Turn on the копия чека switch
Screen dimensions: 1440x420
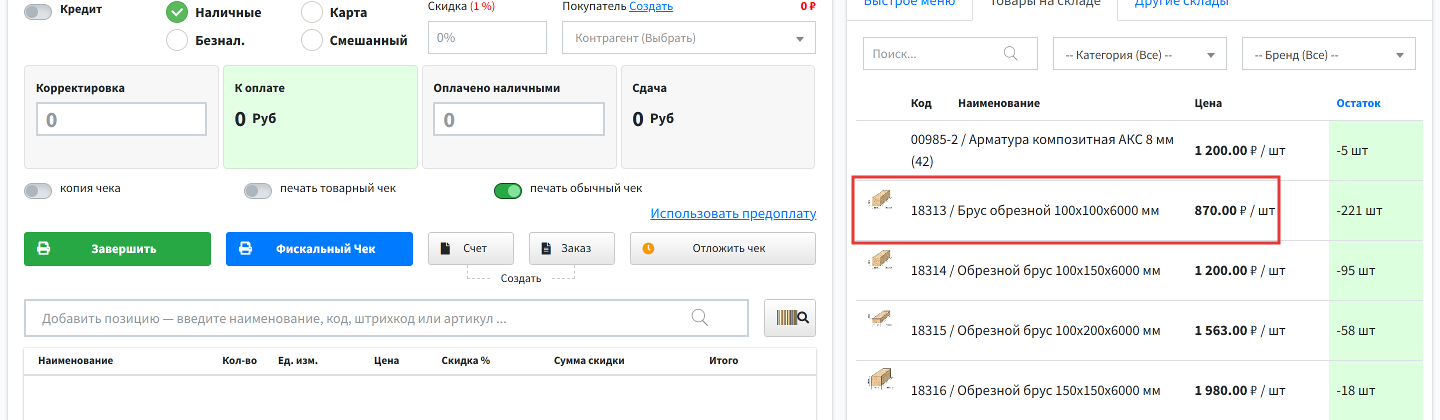tap(38, 190)
